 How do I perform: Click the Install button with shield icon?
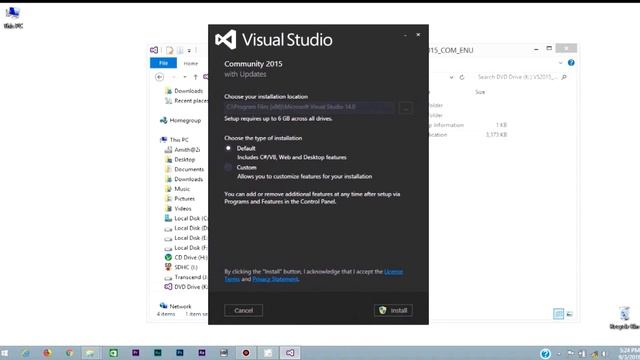(x=393, y=310)
